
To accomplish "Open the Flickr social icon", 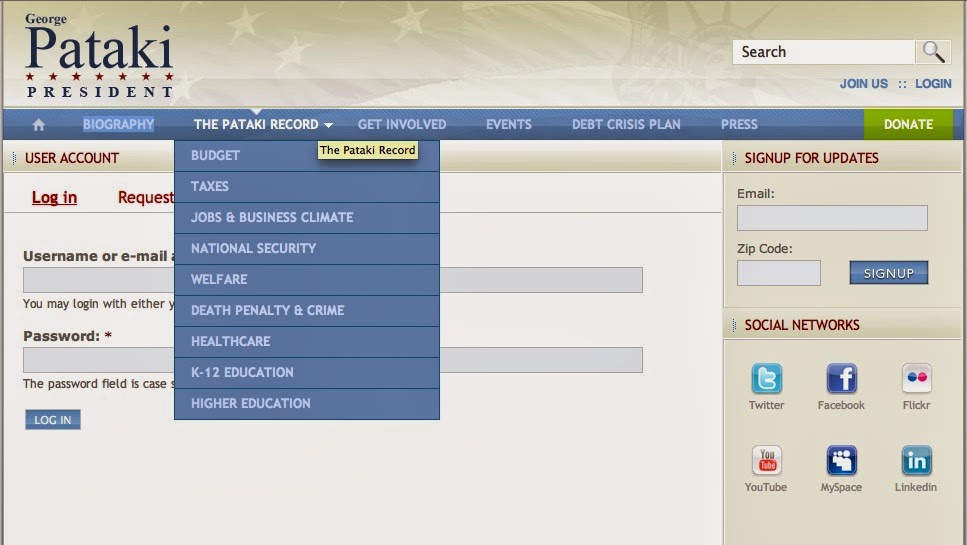I will [x=916, y=378].
